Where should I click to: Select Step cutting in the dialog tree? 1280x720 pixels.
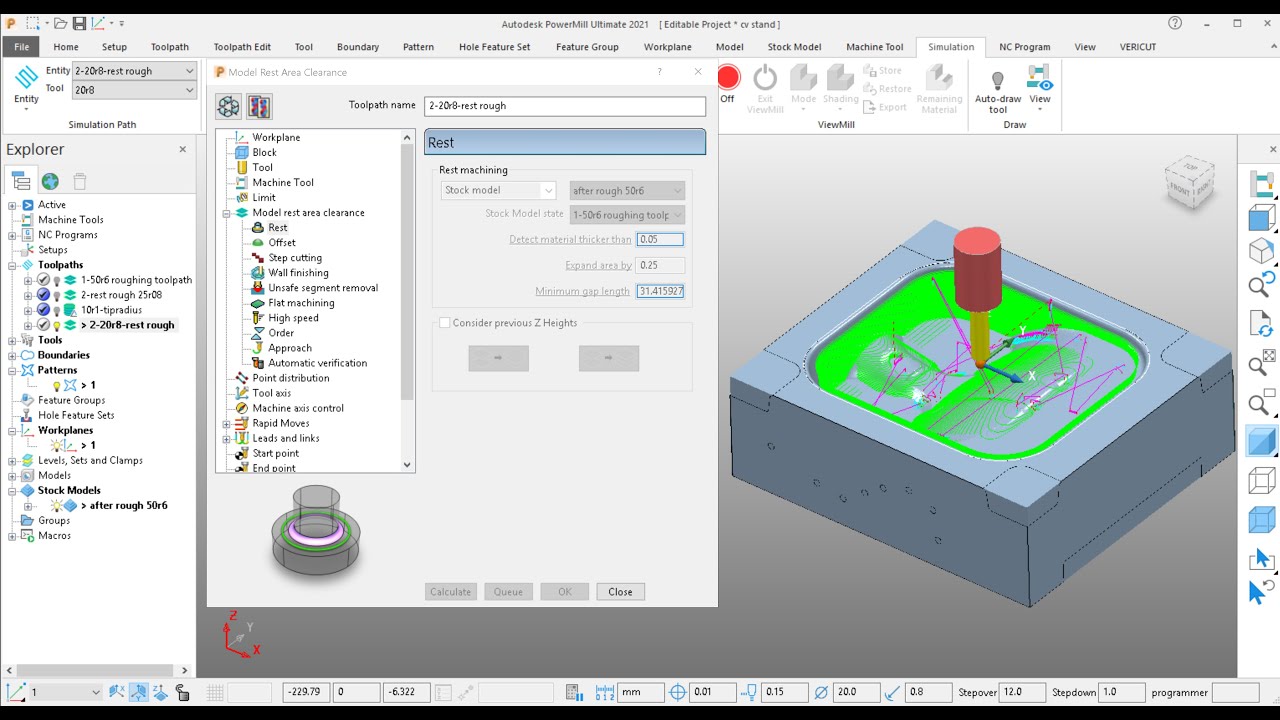point(295,258)
